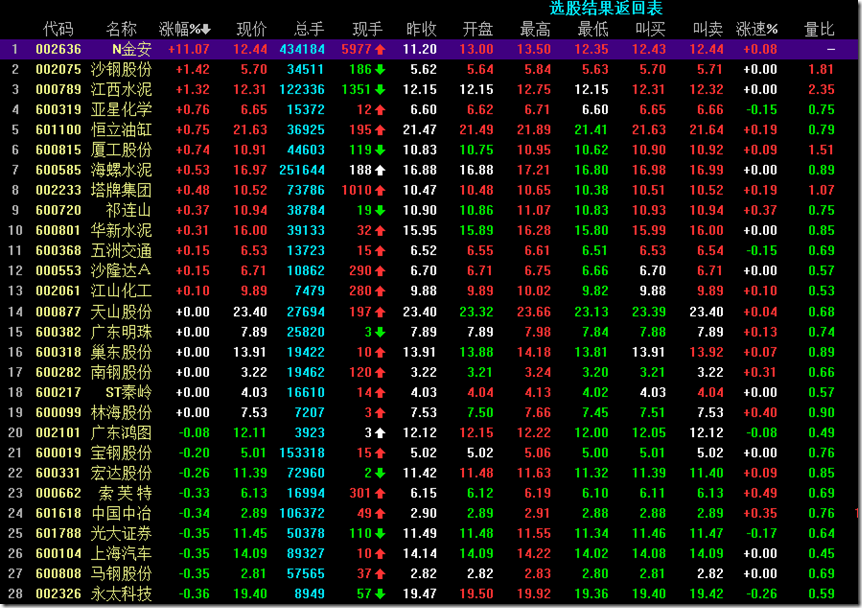
Task: Sort by the 总手 column header
Action: tap(309, 29)
